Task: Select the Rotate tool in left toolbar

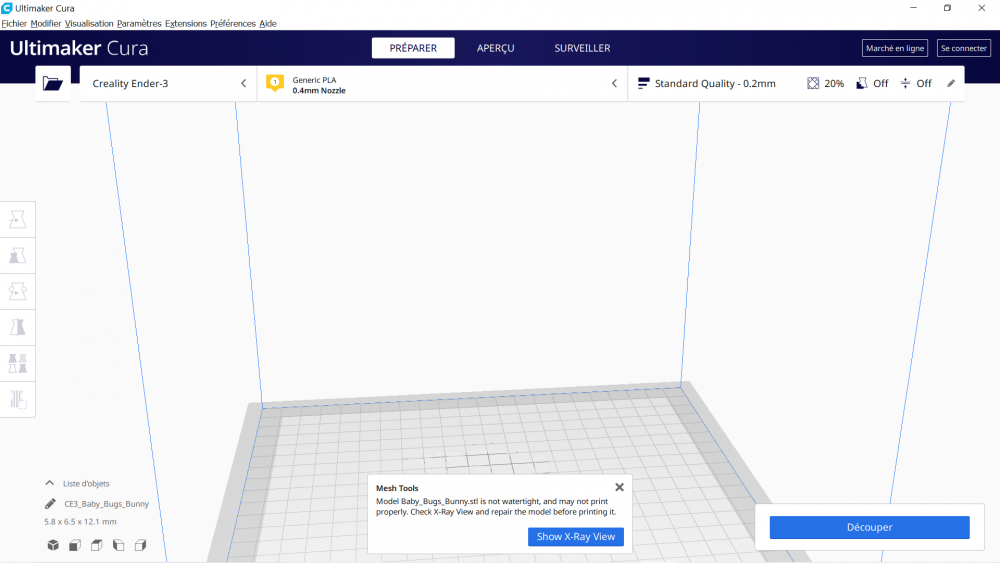Action: (18, 291)
